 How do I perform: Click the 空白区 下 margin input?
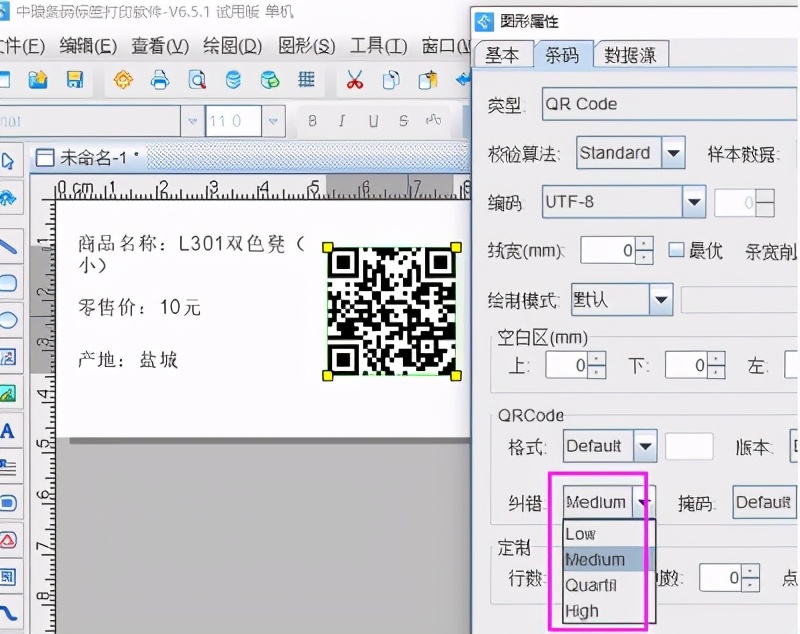(x=686, y=365)
